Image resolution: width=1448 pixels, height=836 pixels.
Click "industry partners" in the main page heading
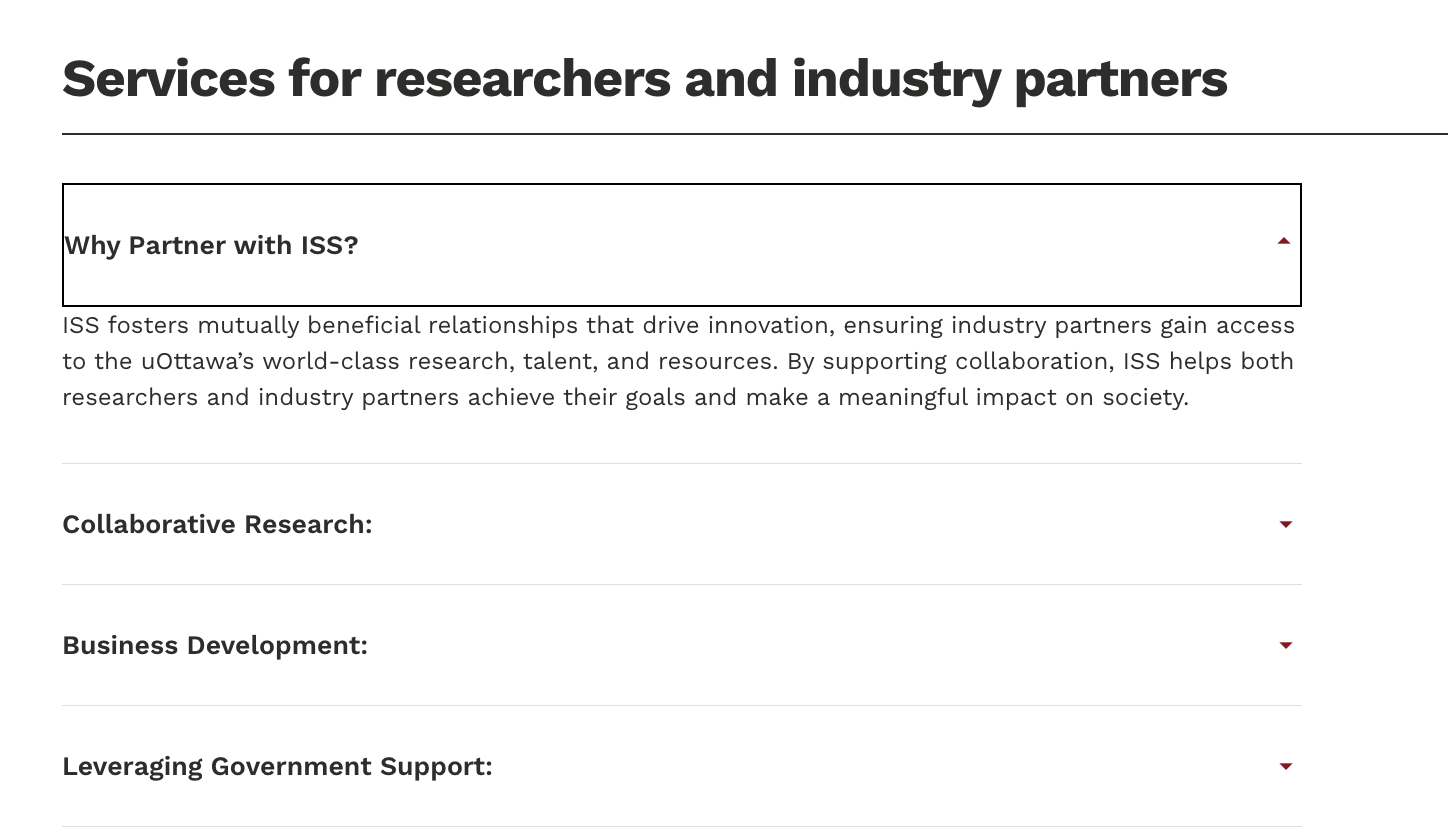point(1009,78)
